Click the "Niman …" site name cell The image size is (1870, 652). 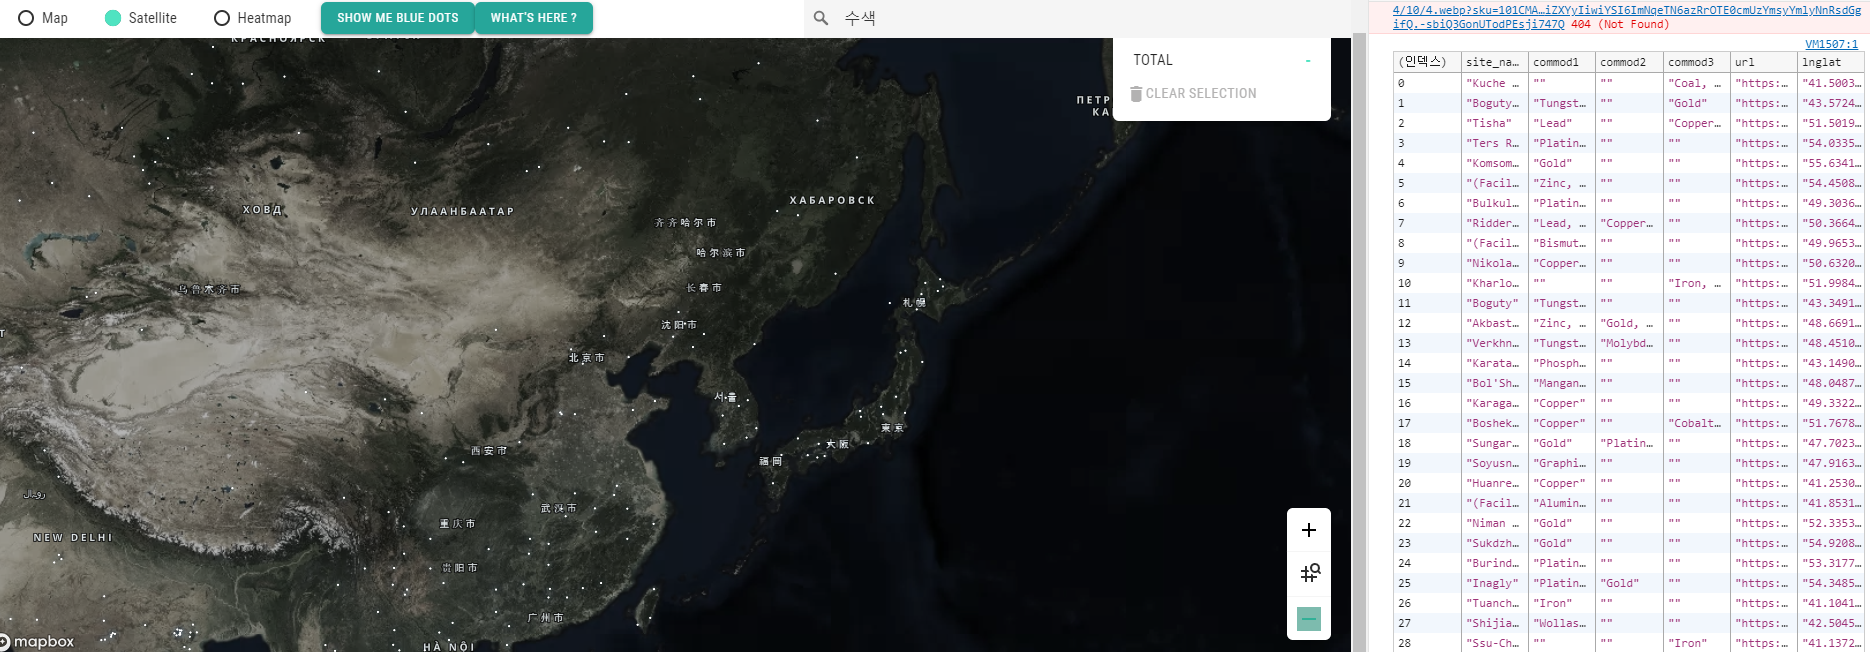tap(1494, 523)
